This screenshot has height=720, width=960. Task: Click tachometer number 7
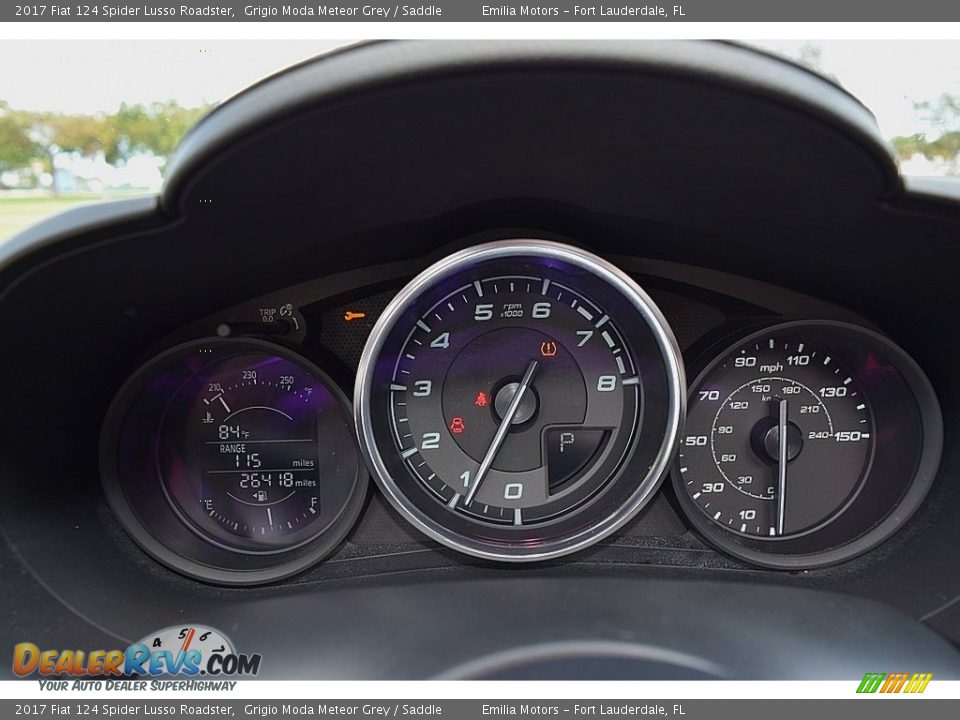[x=585, y=338]
